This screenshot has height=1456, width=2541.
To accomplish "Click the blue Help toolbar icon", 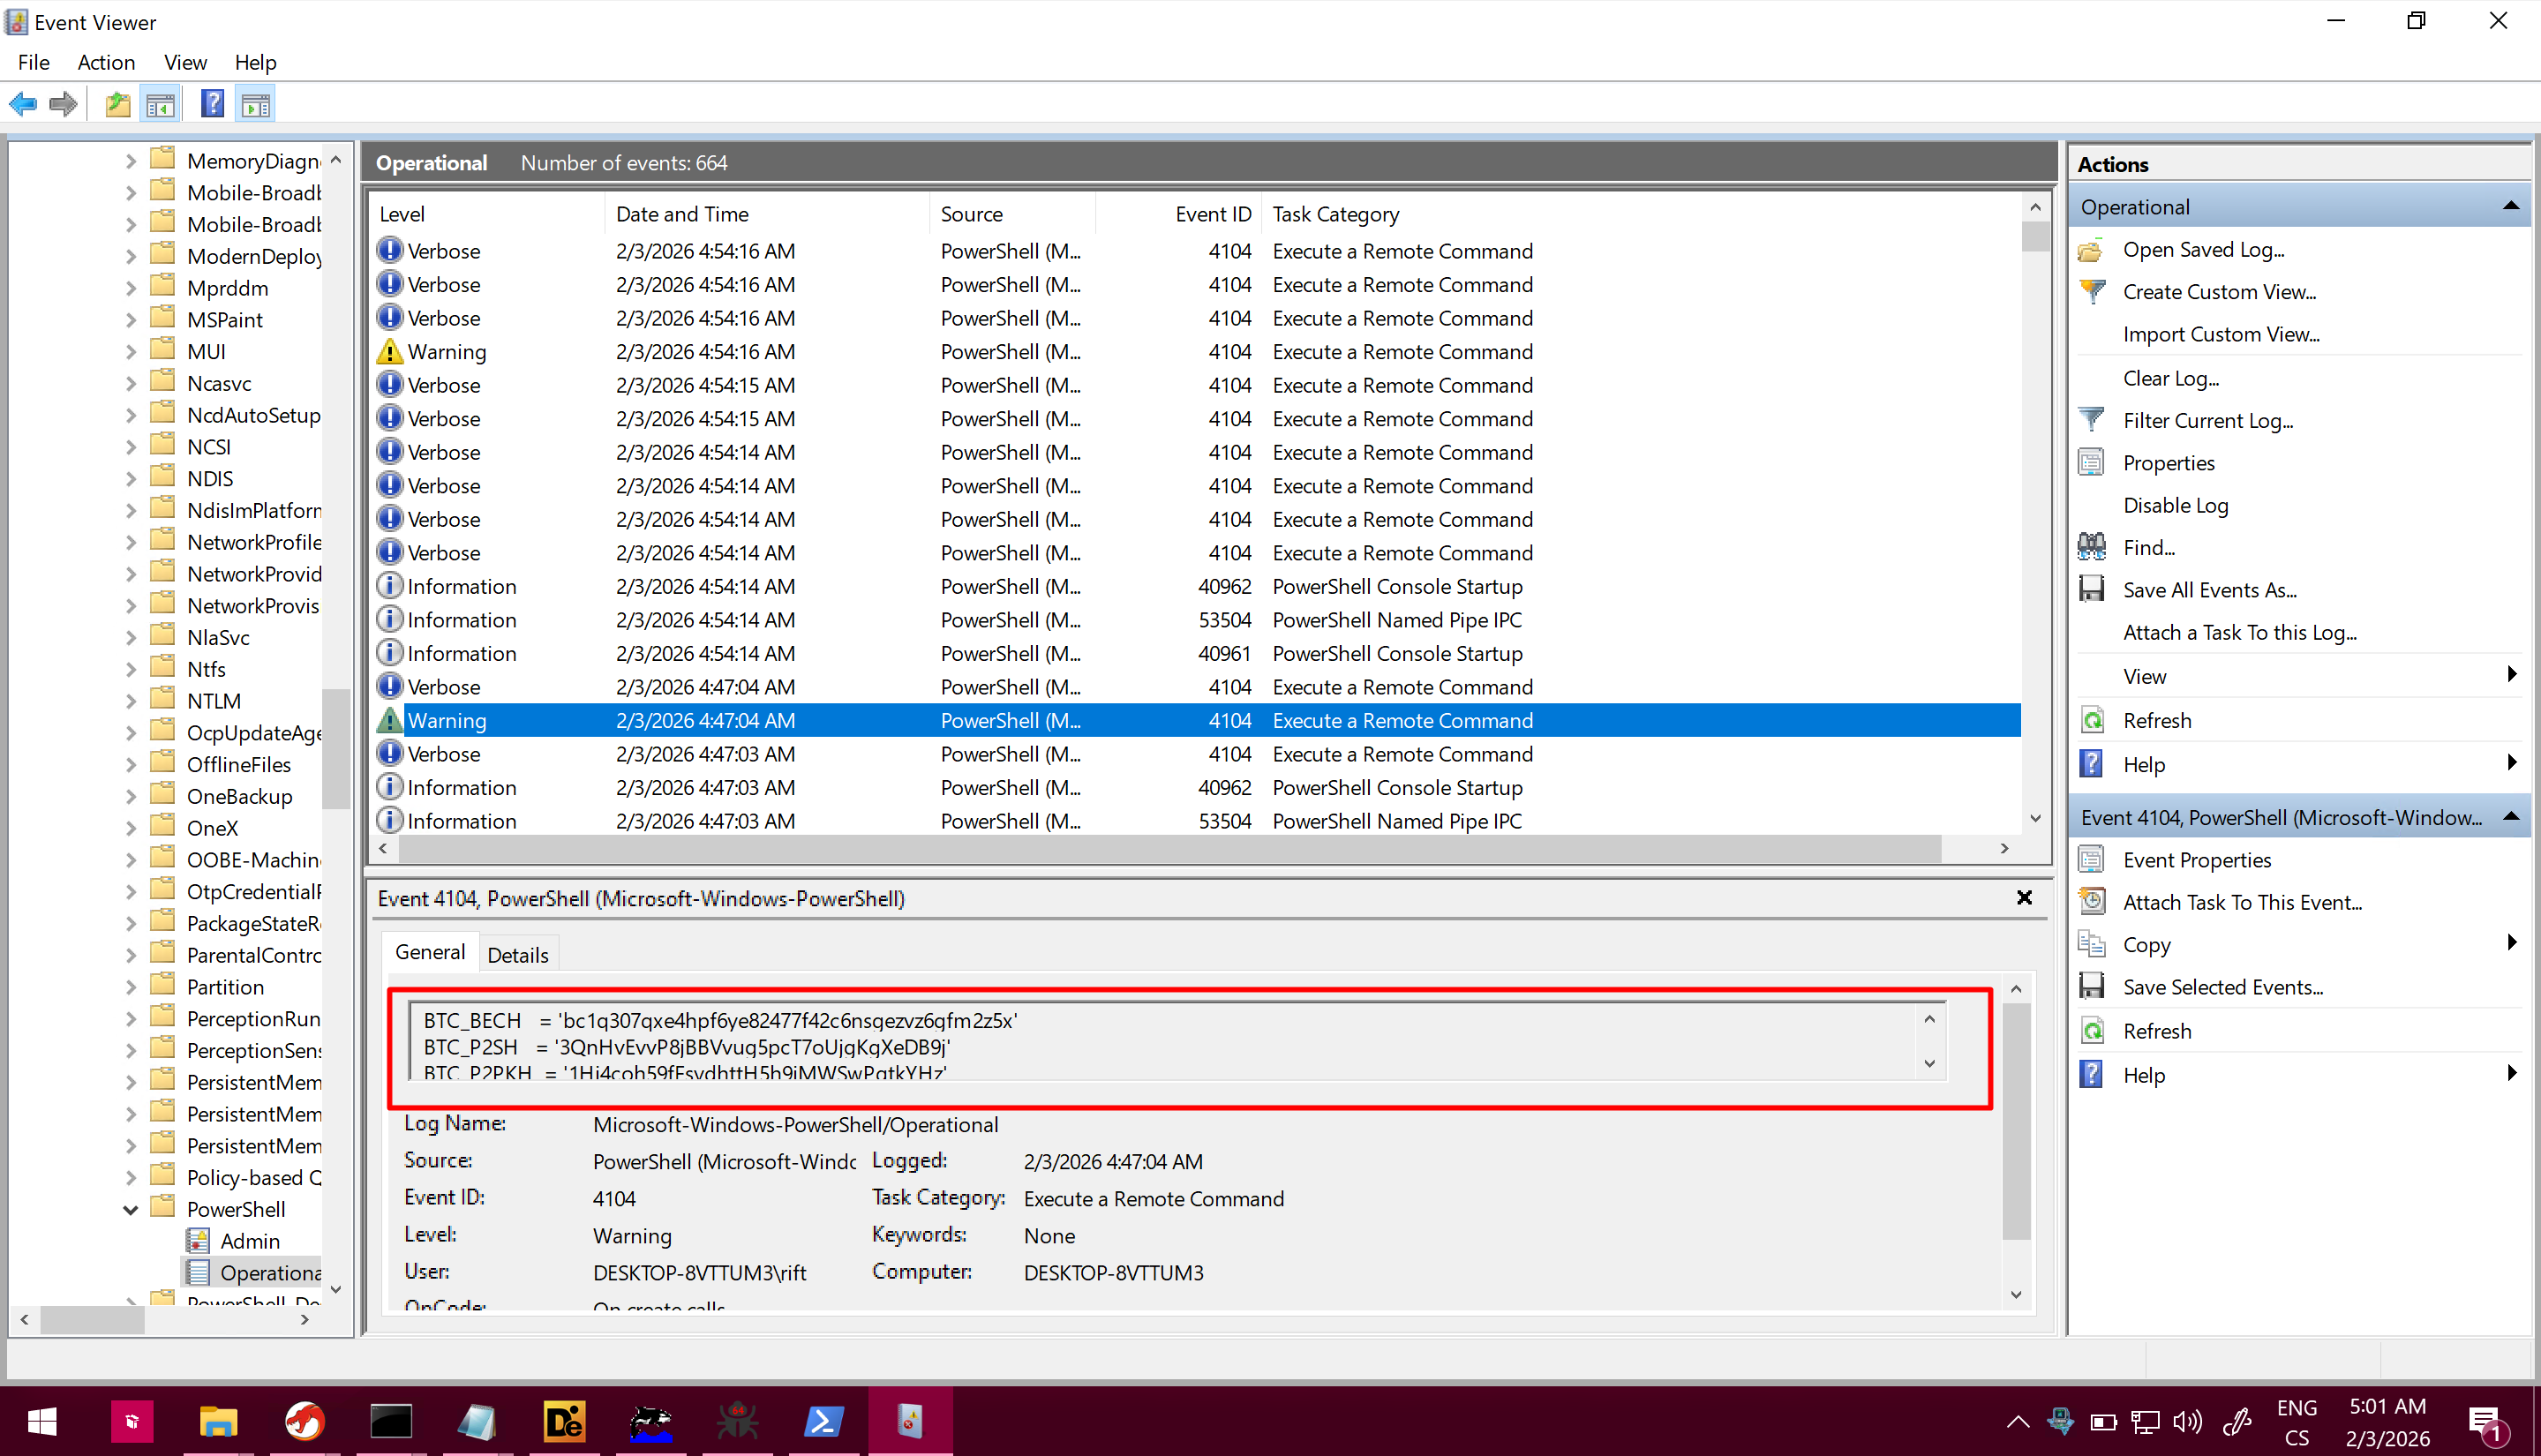I will pos(212,104).
